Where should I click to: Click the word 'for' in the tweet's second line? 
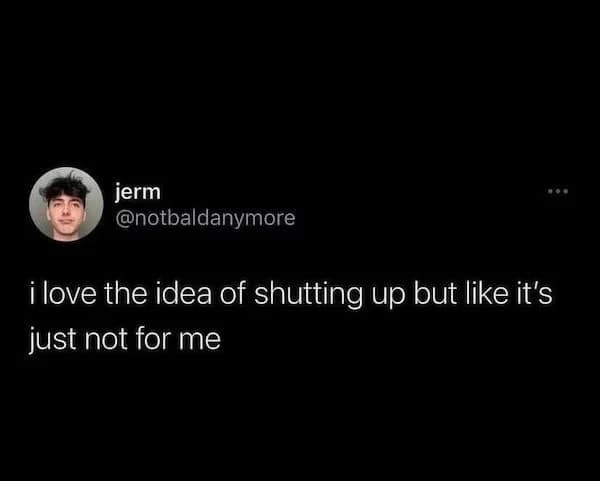[152, 339]
